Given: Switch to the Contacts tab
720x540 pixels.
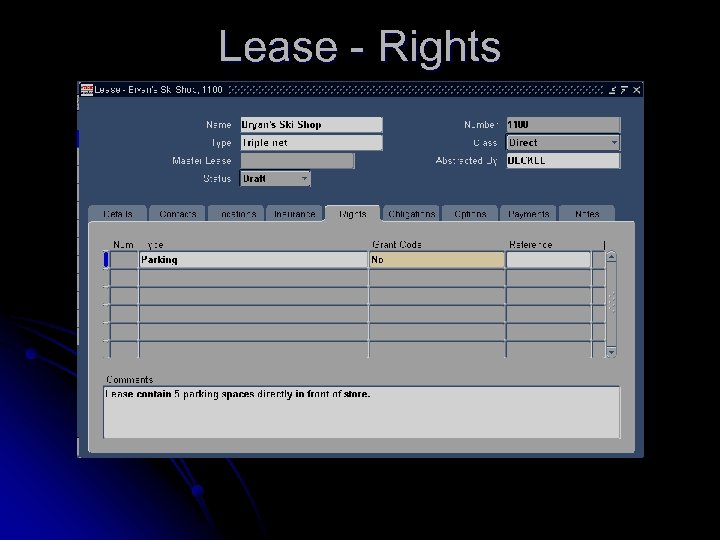Looking at the screenshot, I should point(178,214).
